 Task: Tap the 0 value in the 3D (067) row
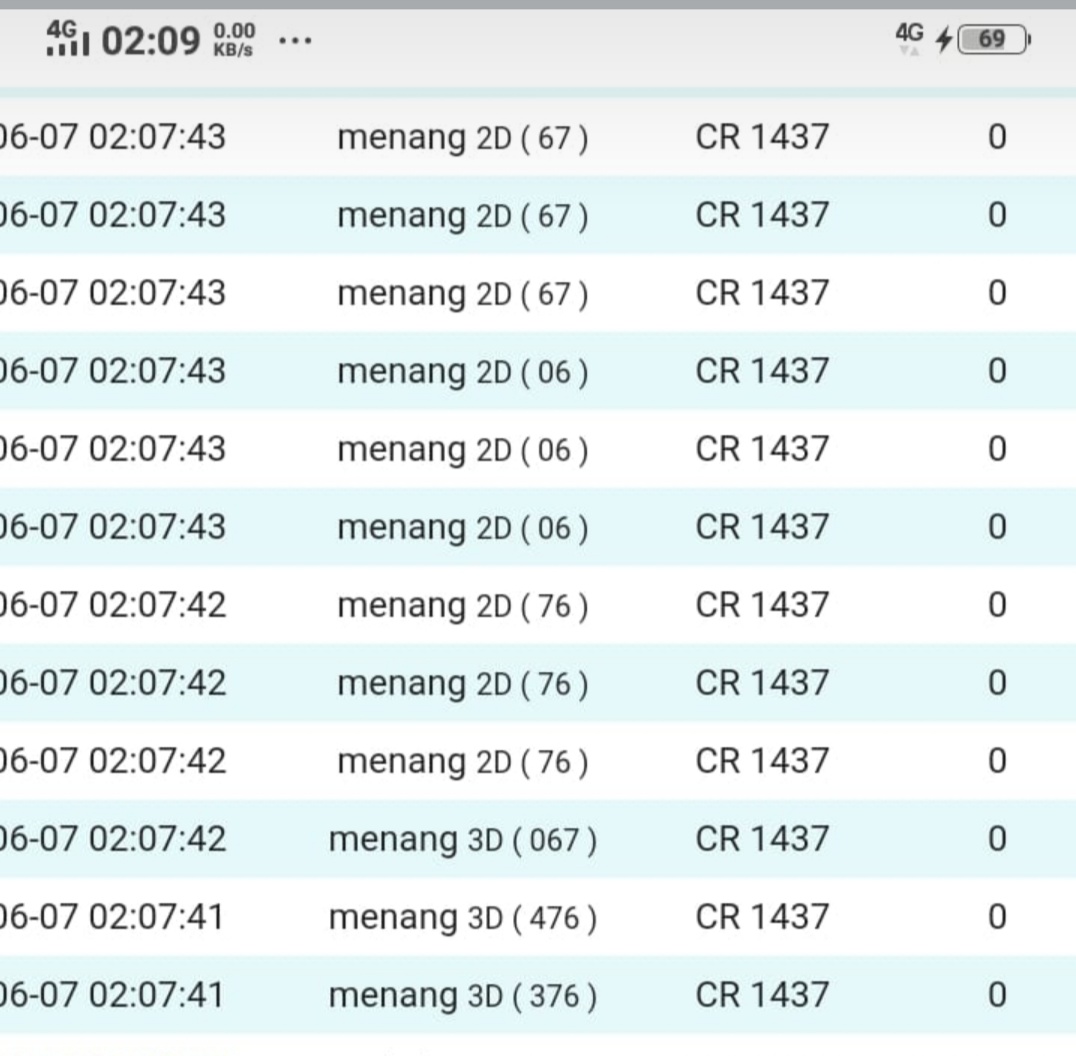tap(996, 839)
